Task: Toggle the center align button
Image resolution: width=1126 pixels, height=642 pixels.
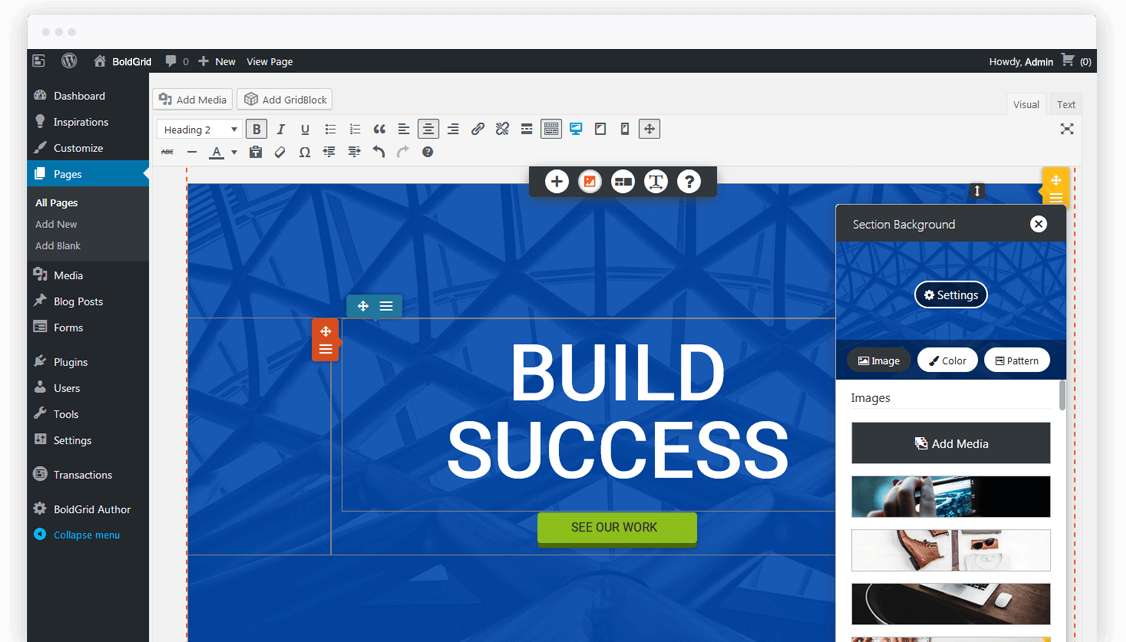Action: point(428,129)
